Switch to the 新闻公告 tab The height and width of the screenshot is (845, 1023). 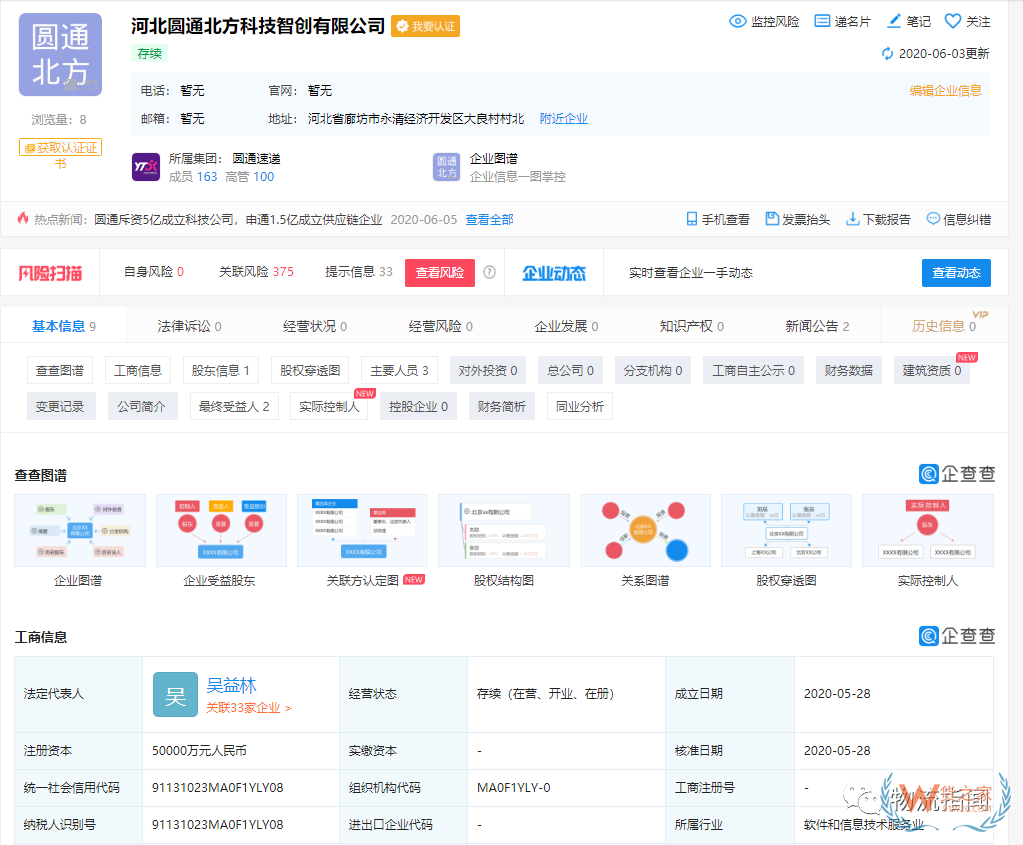pyautogui.click(x=817, y=326)
